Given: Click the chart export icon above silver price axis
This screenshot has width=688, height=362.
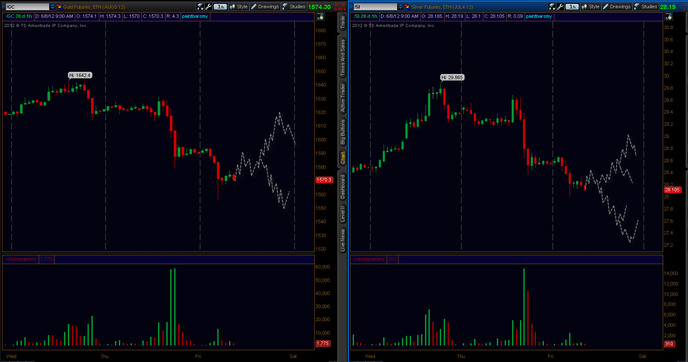Looking at the screenshot, I should [669, 17].
